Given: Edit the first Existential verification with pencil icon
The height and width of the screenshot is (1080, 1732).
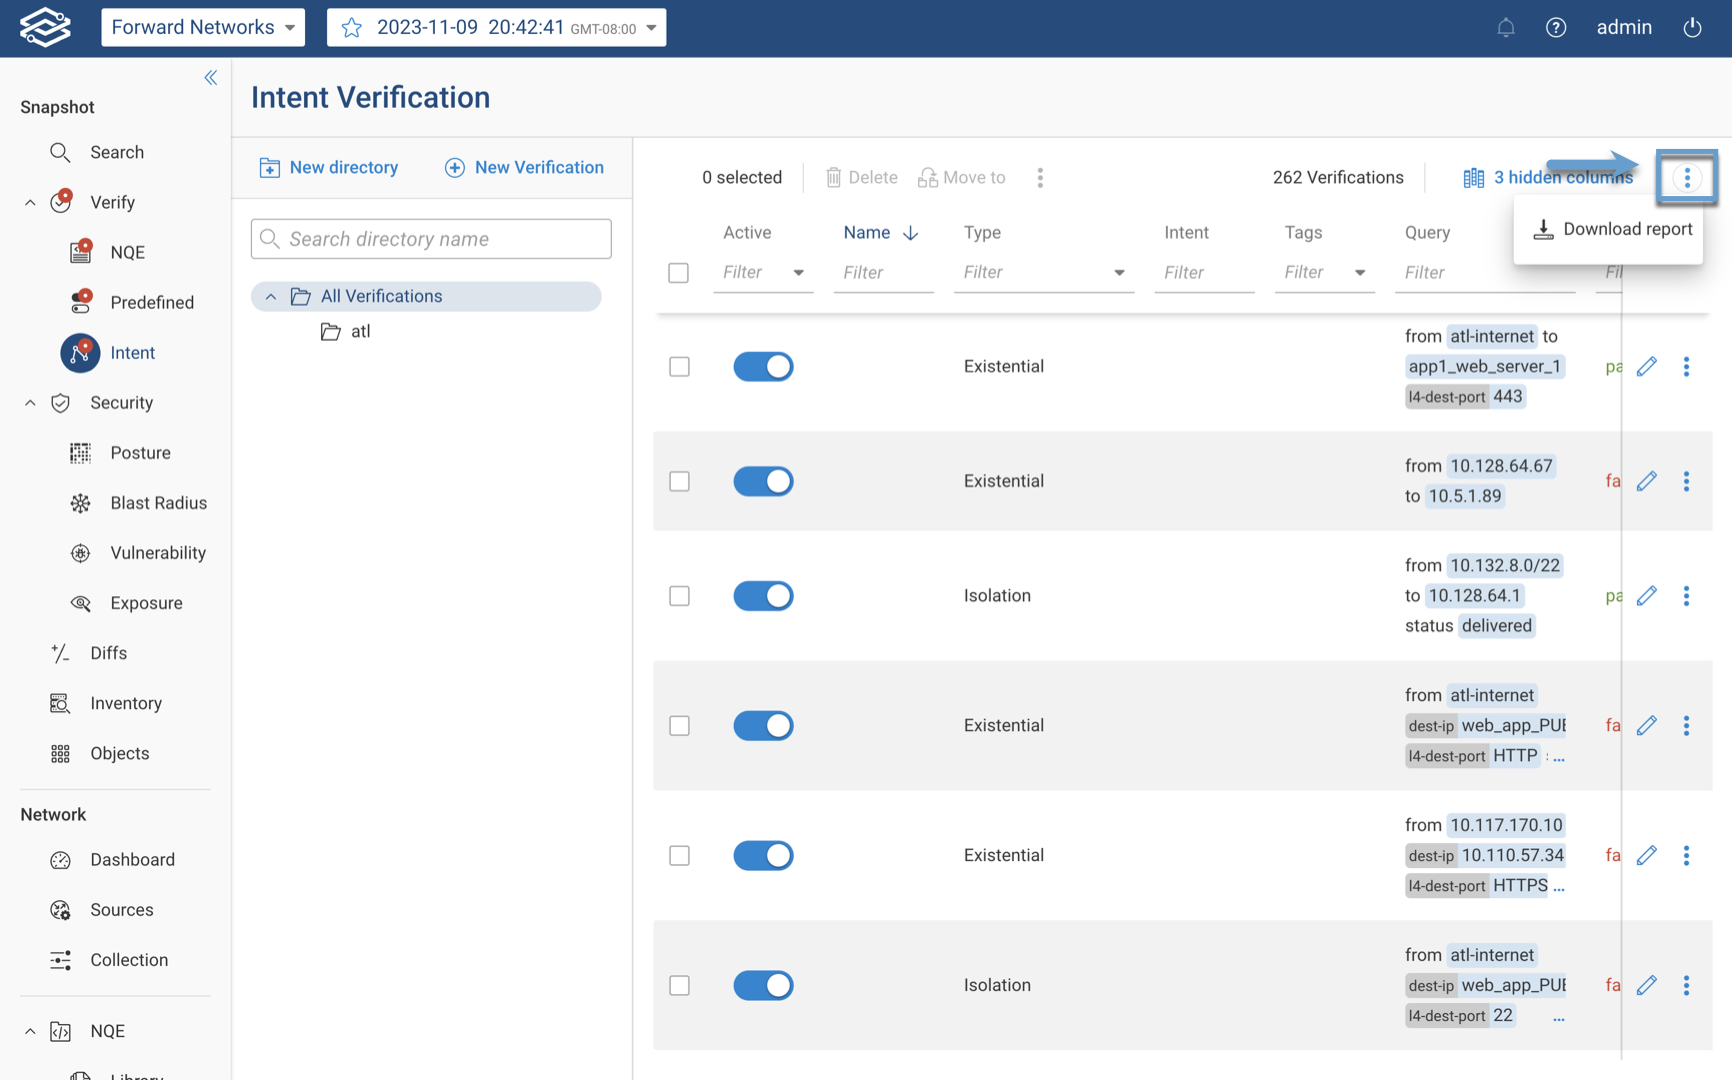Looking at the screenshot, I should pyautogui.click(x=1647, y=366).
